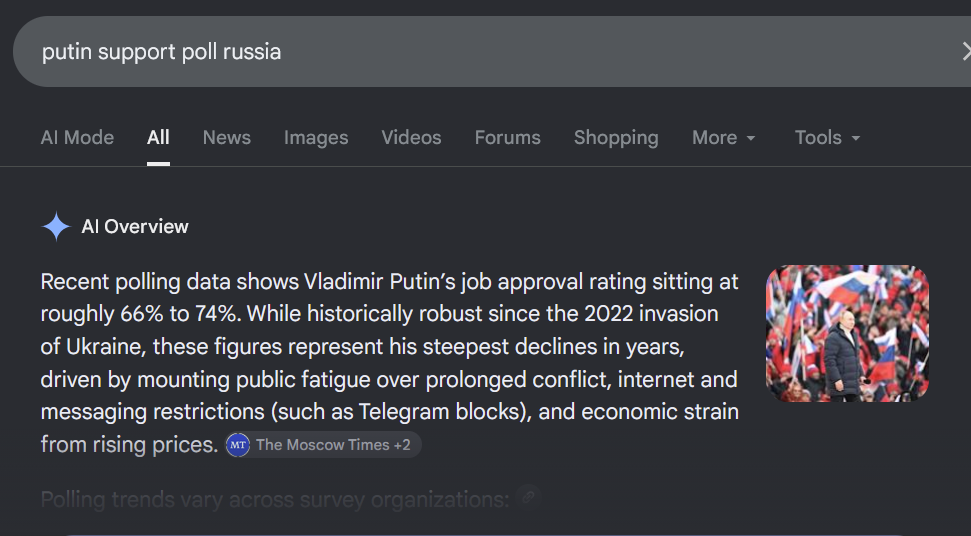This screenshot has height=536, width=971.
Task: Click the small caret arrow next to Tools
Action: tap(856, 138)
